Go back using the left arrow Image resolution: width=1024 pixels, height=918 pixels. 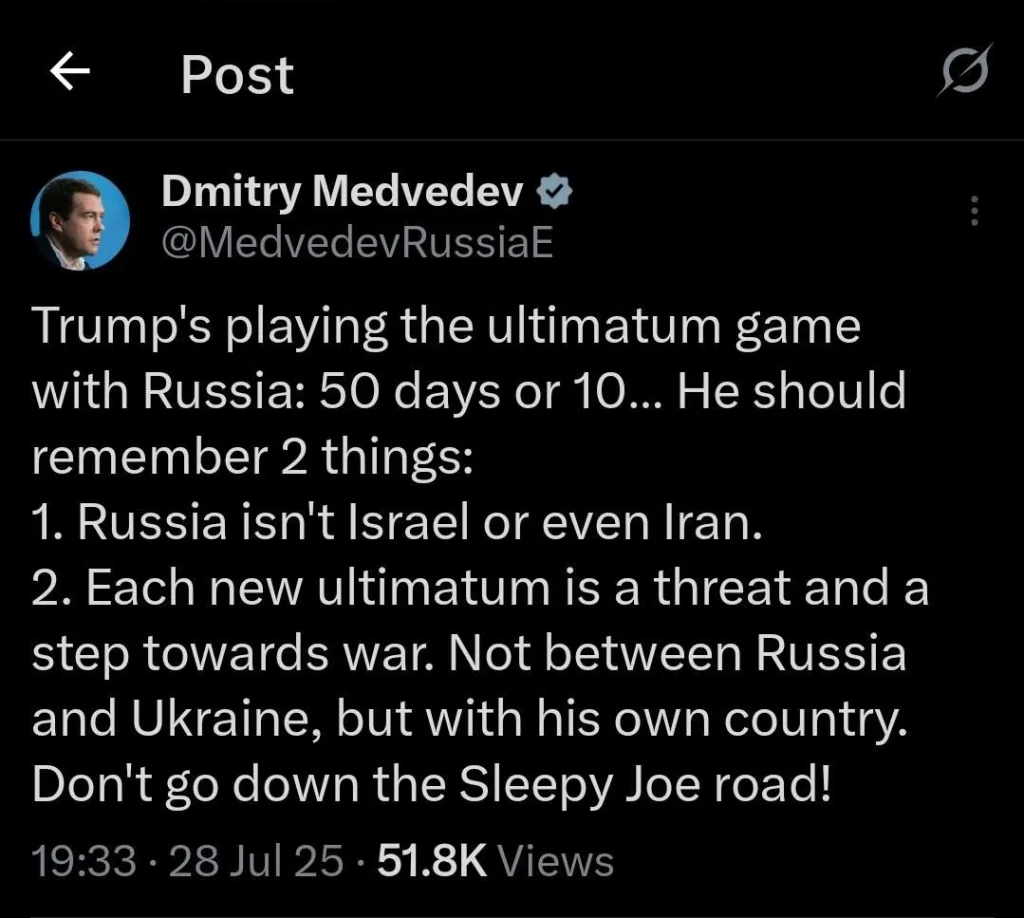pos(71,73)
